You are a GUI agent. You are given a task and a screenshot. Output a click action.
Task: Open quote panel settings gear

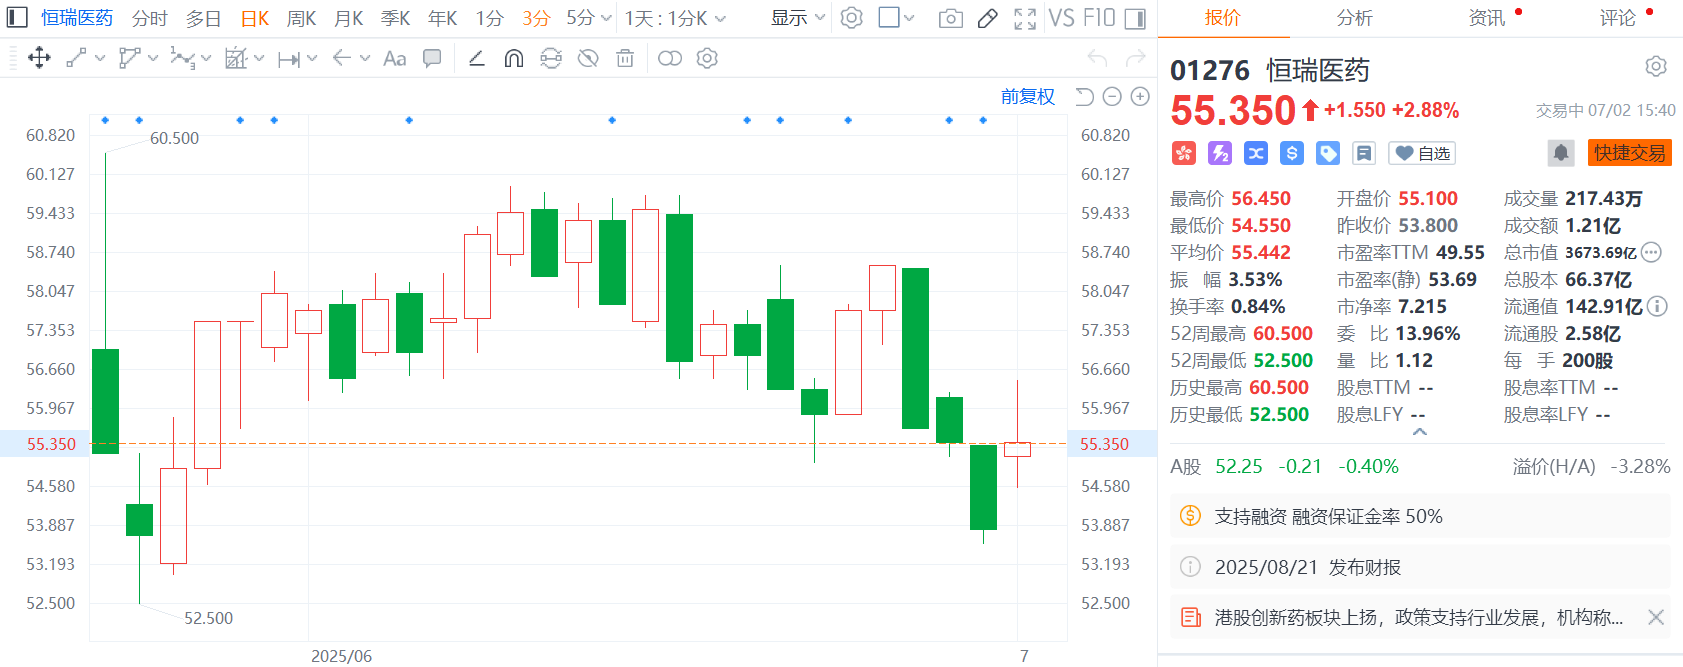(1656, 66)
